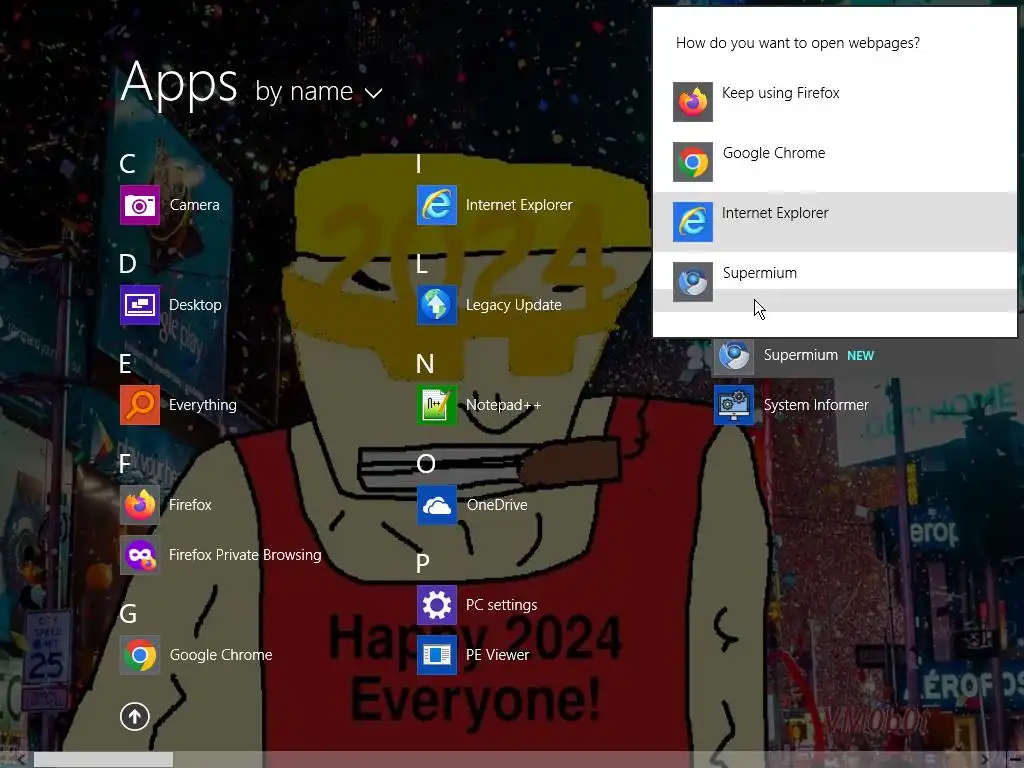Launch the PE Viewer icon
The image size is (1024, 768).
pos(437,655)
